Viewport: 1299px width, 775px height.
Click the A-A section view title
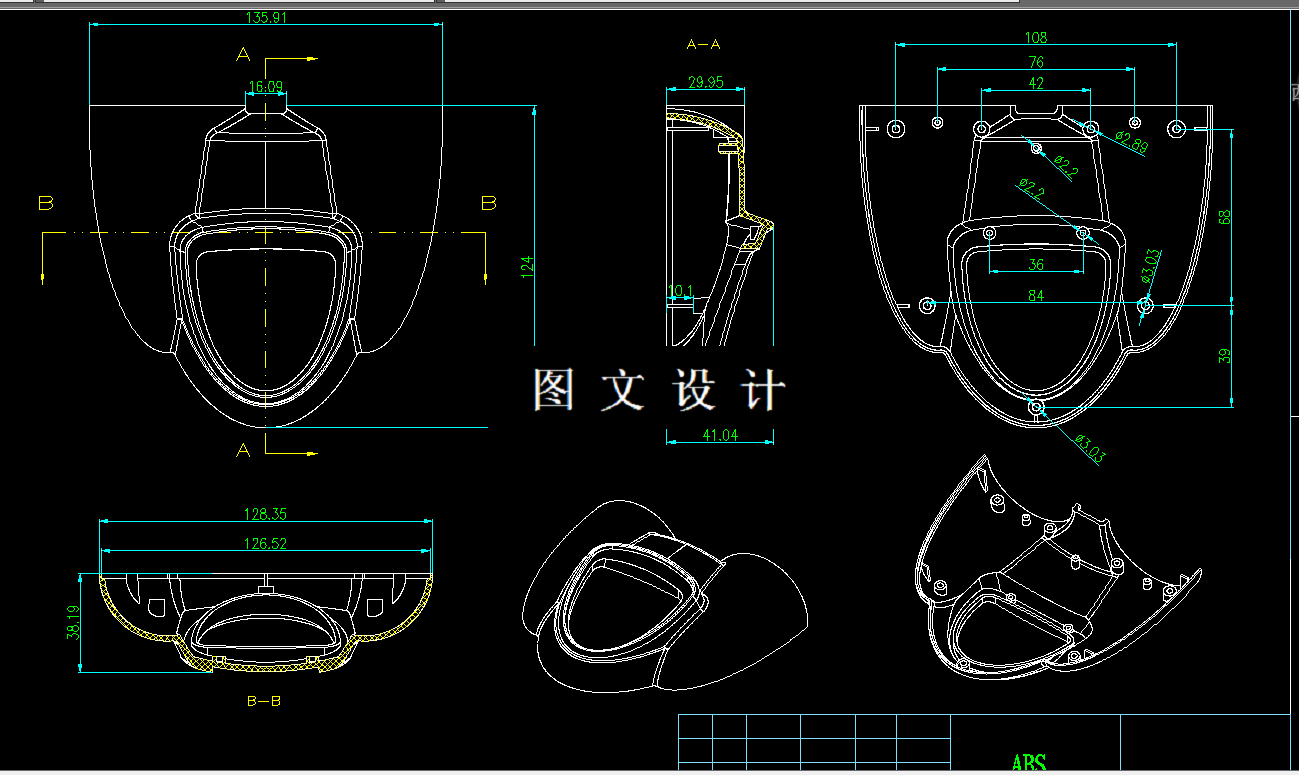704,44
